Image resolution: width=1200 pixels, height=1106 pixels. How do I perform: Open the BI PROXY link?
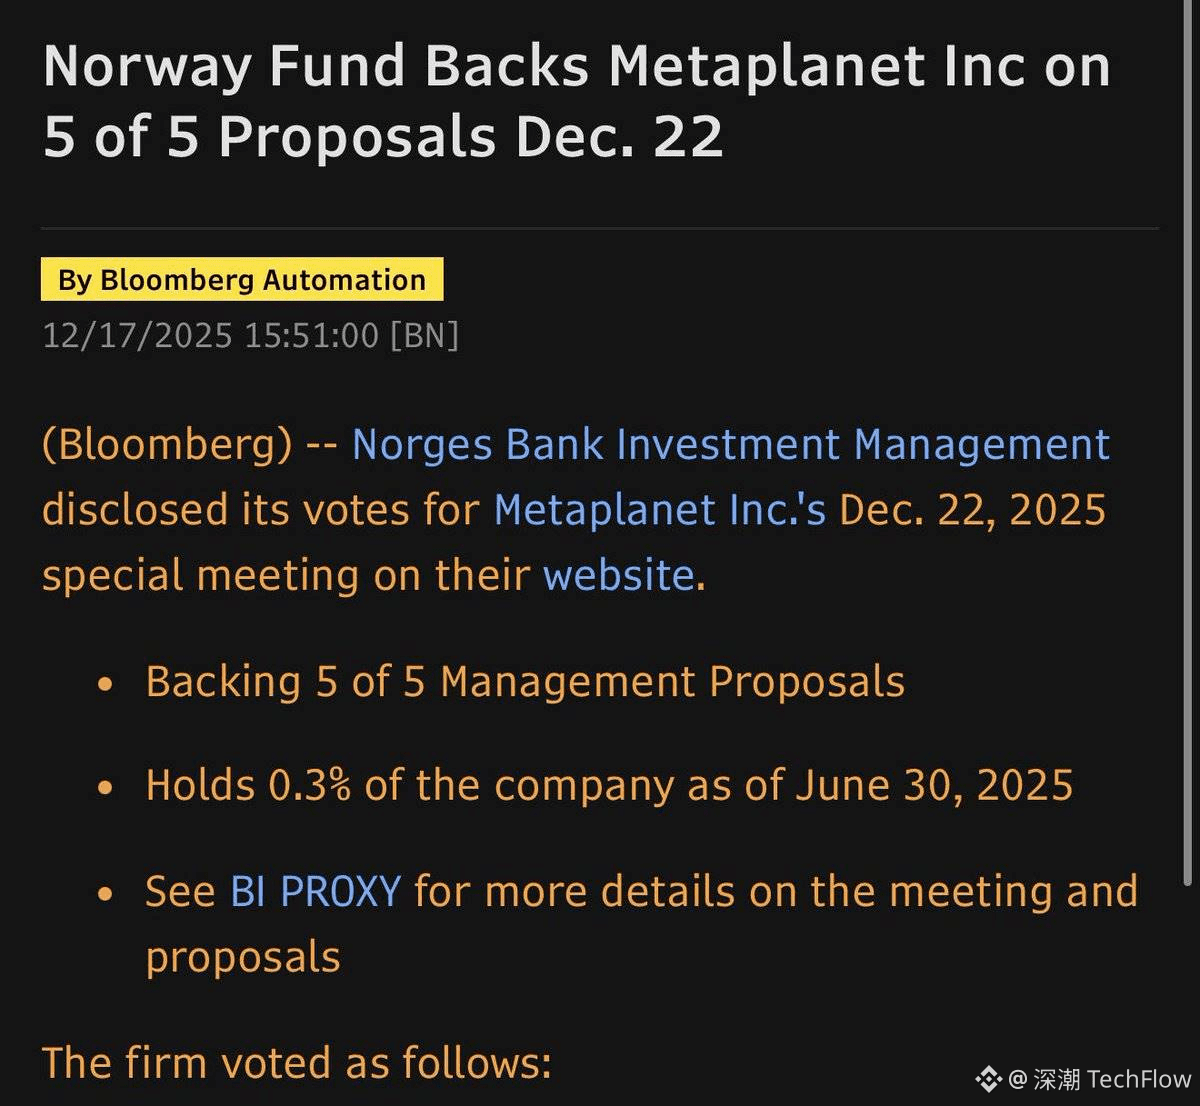315,891
